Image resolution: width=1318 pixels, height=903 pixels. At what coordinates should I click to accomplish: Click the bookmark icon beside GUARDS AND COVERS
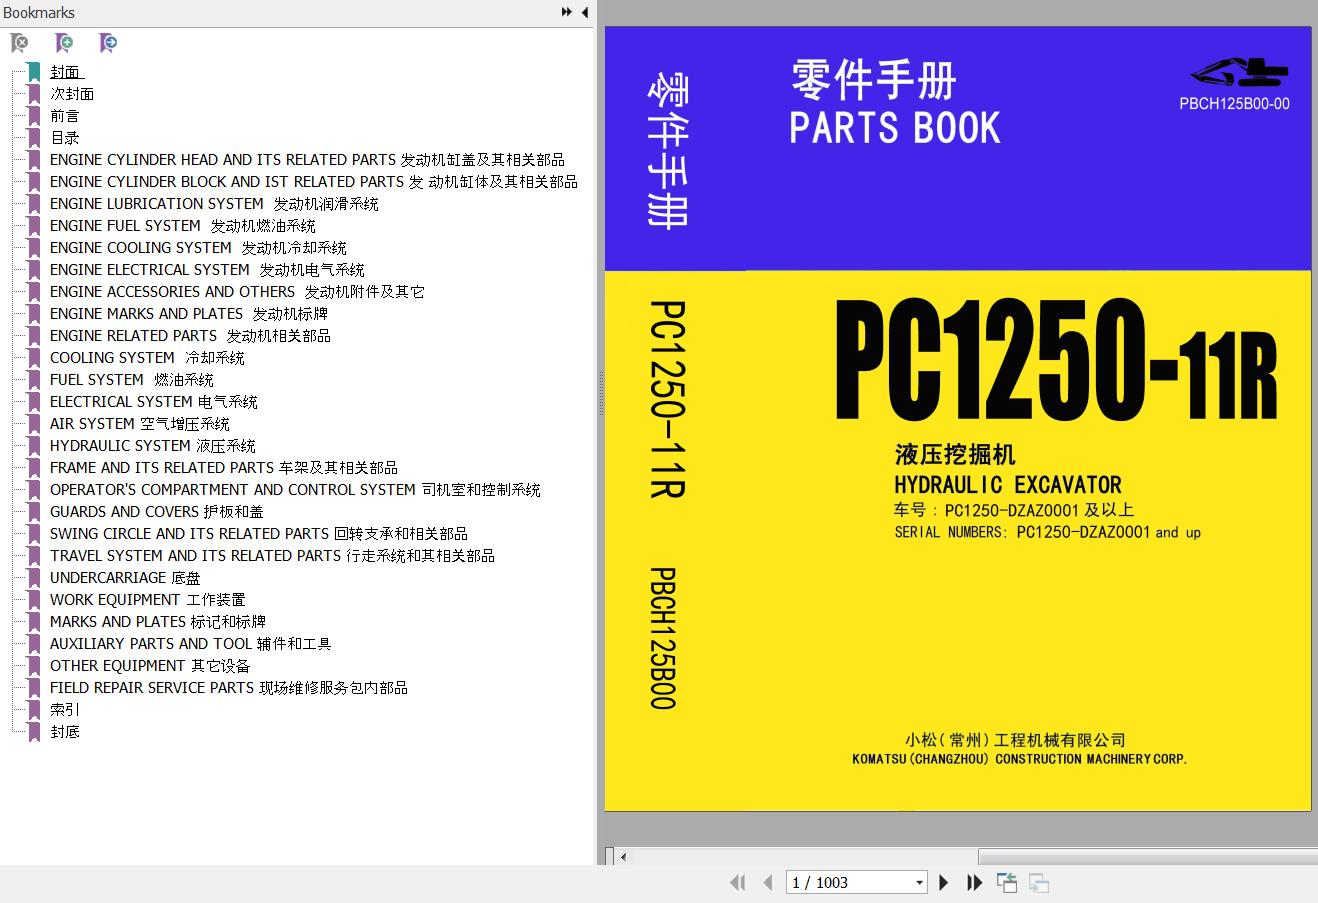click(34, 512)
